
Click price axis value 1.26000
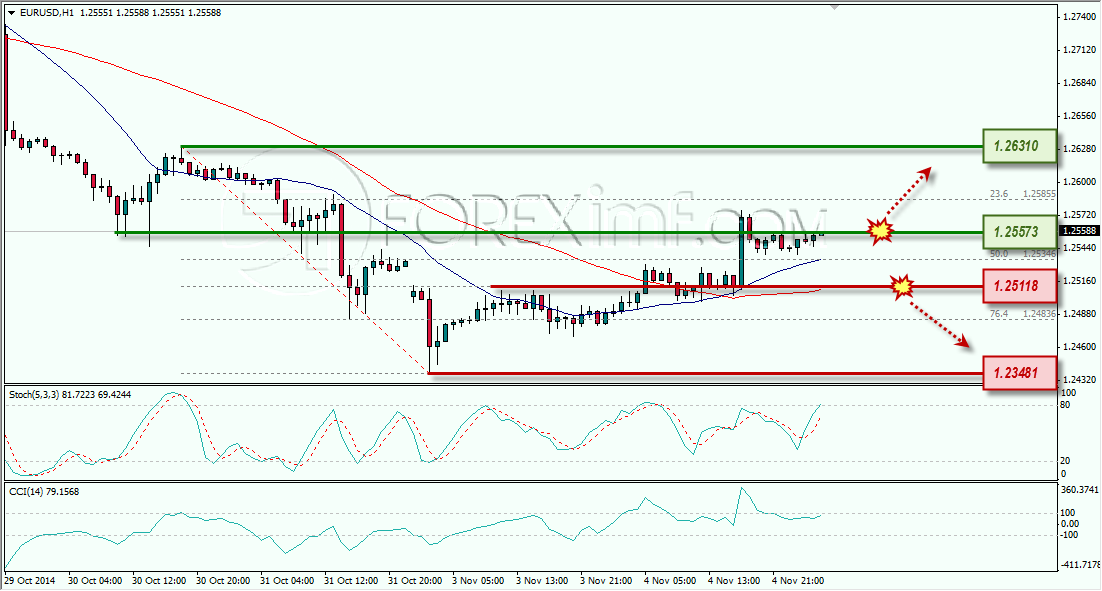[1080, 181]
